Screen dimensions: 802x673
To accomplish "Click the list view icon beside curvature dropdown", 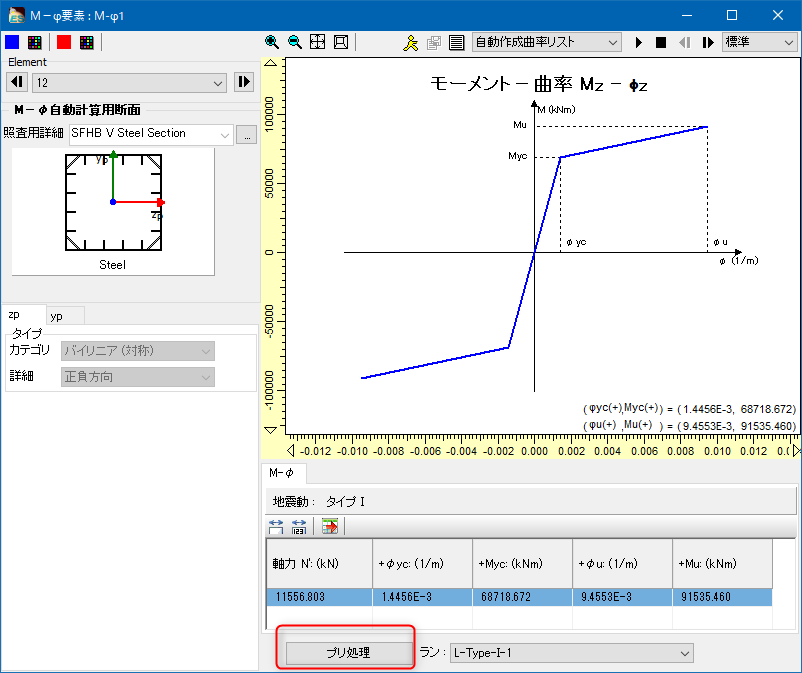I will pyautogui.click(x=456, y=42).
